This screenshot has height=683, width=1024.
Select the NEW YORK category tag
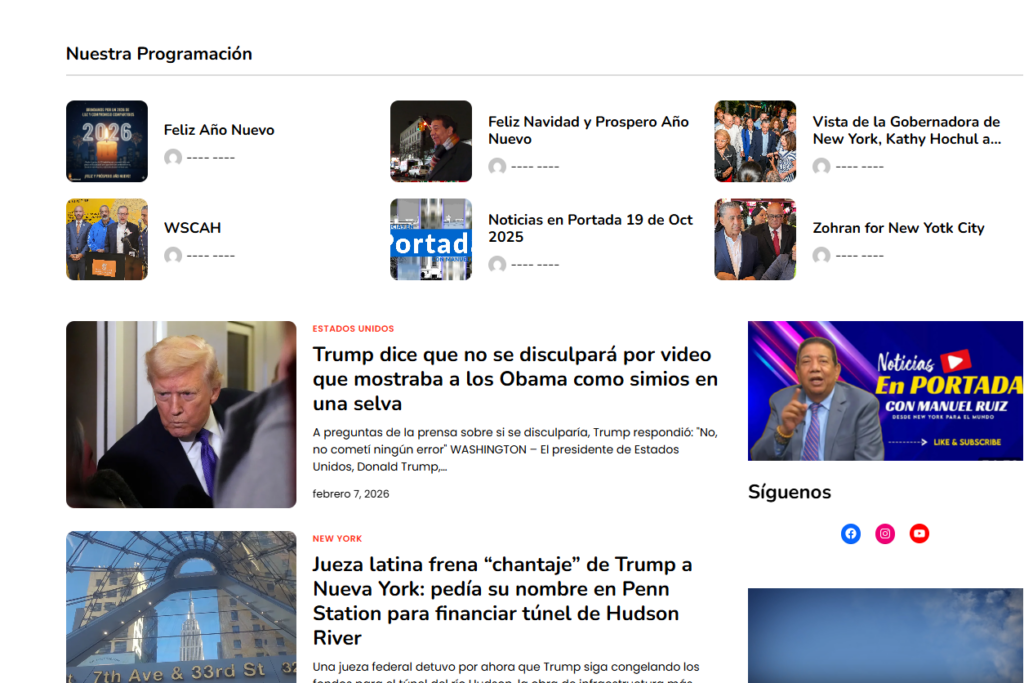[x=337, y=539]
